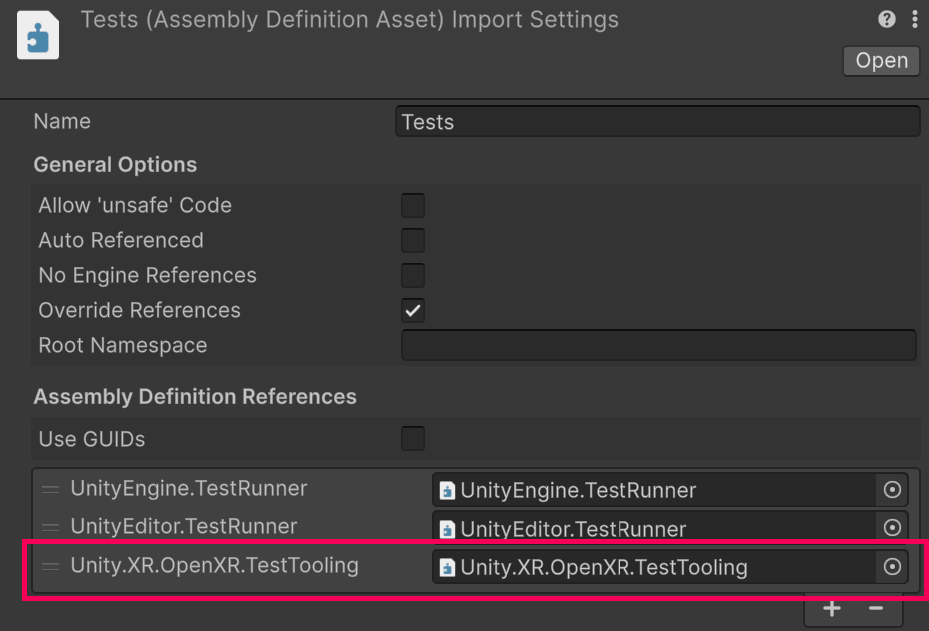Open the inspector context menu
929x631 pixels.
click(916, 19)
